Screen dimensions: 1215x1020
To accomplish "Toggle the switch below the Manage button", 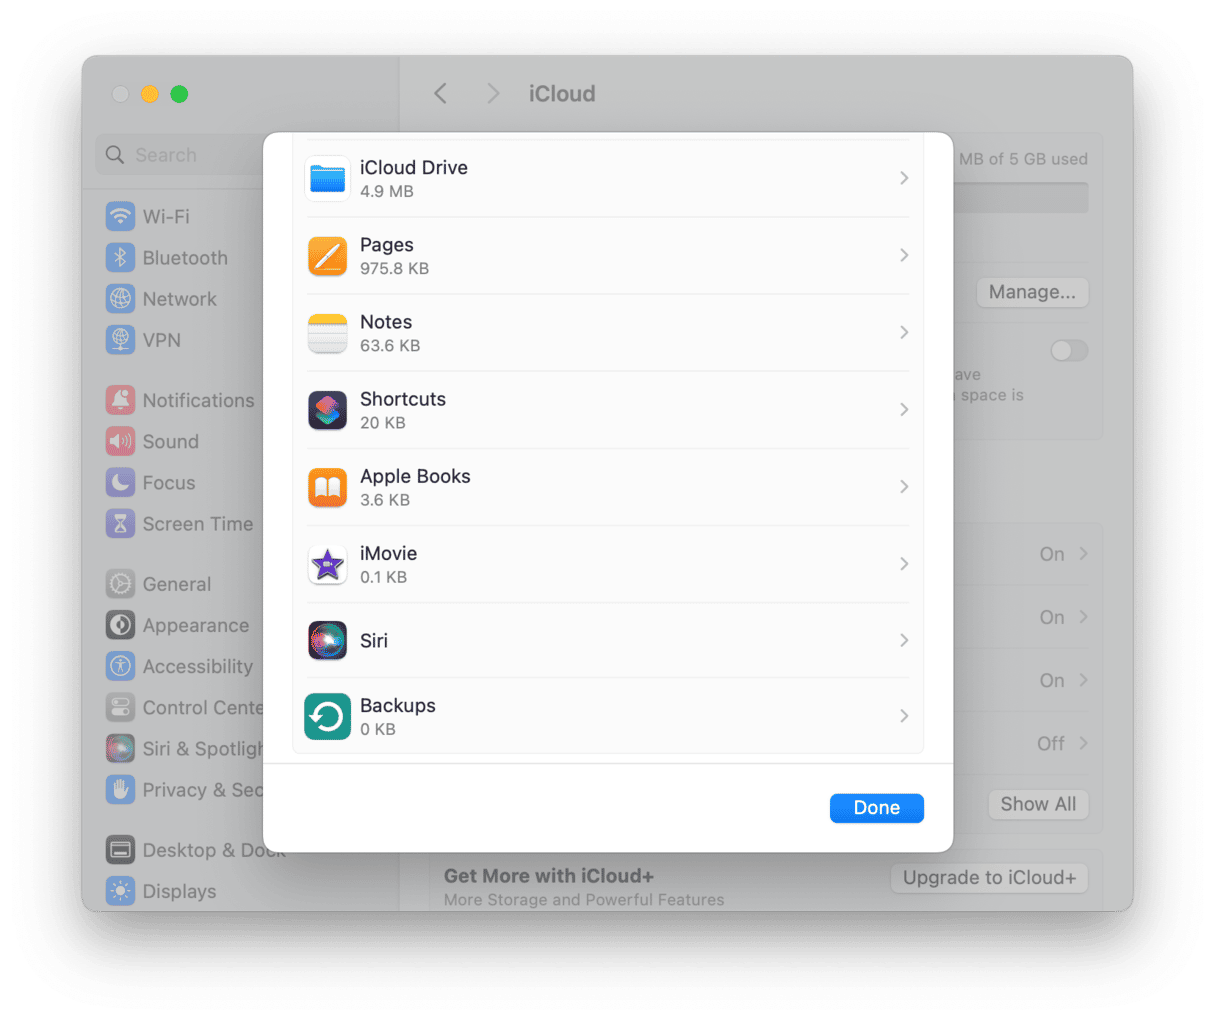I will click(x=1069, y=350).
